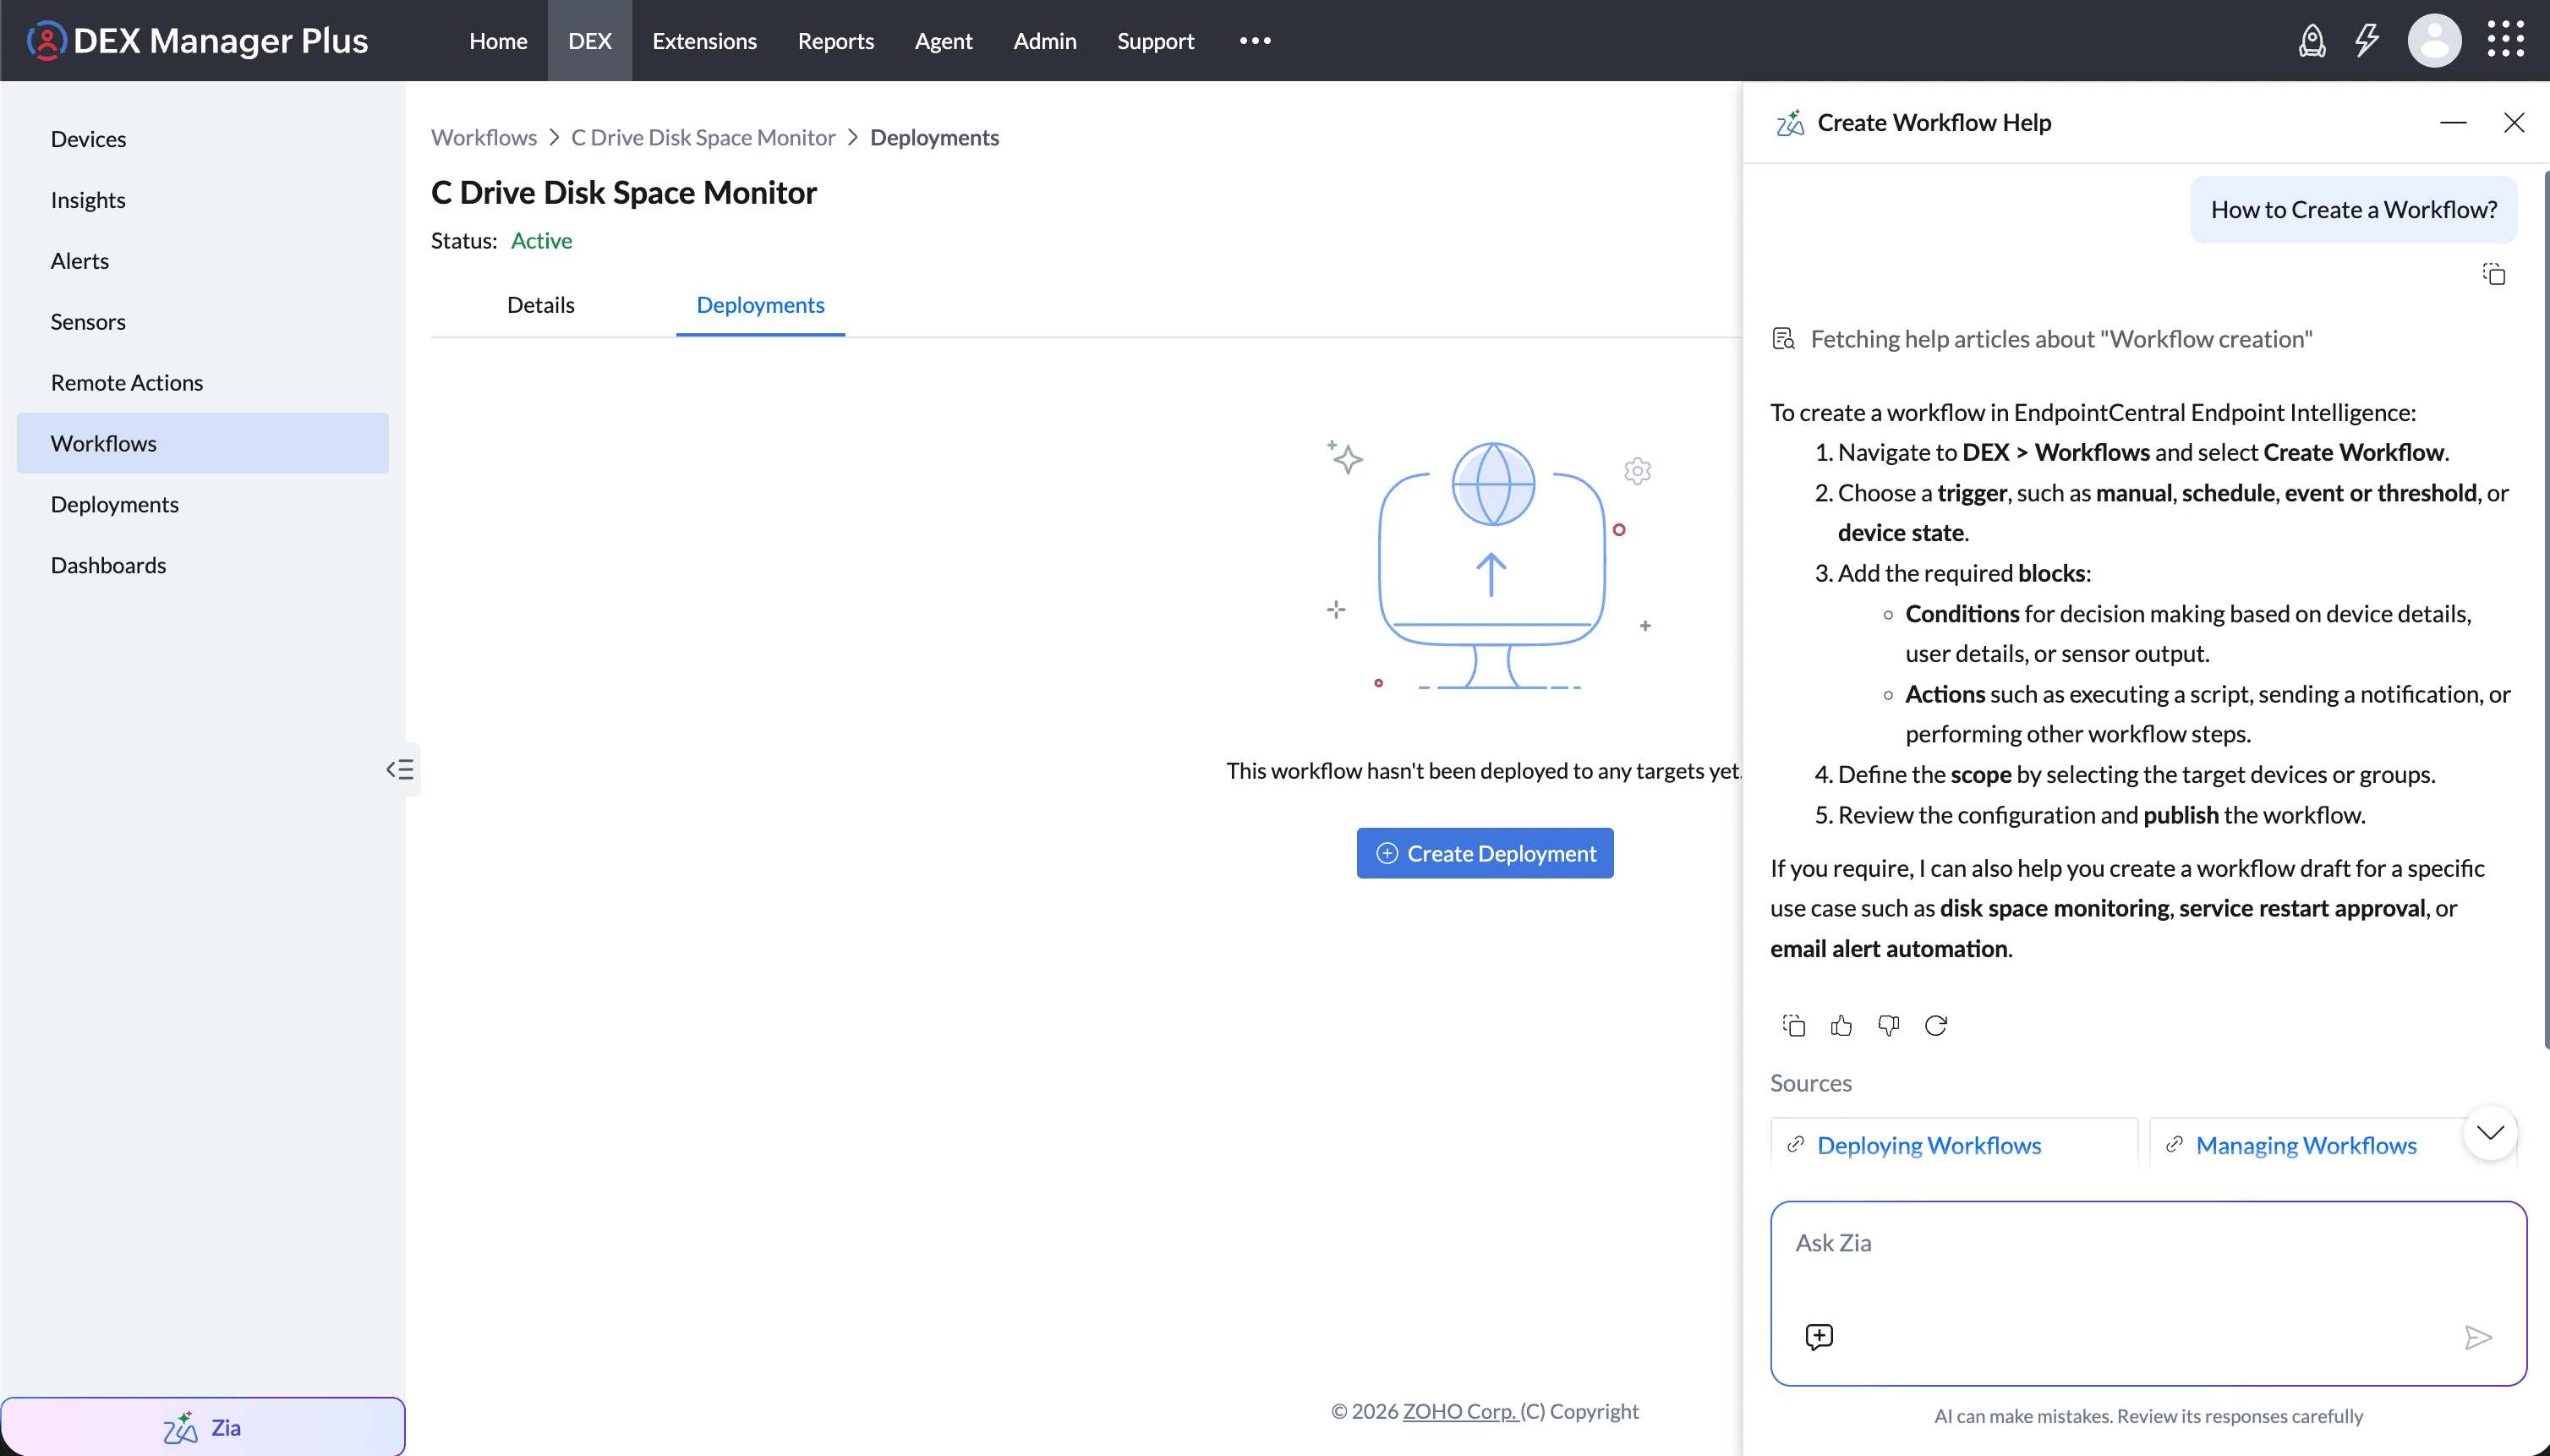Click the Active status text
The height and width of the screenshot is (1456, 2550).
541,241
